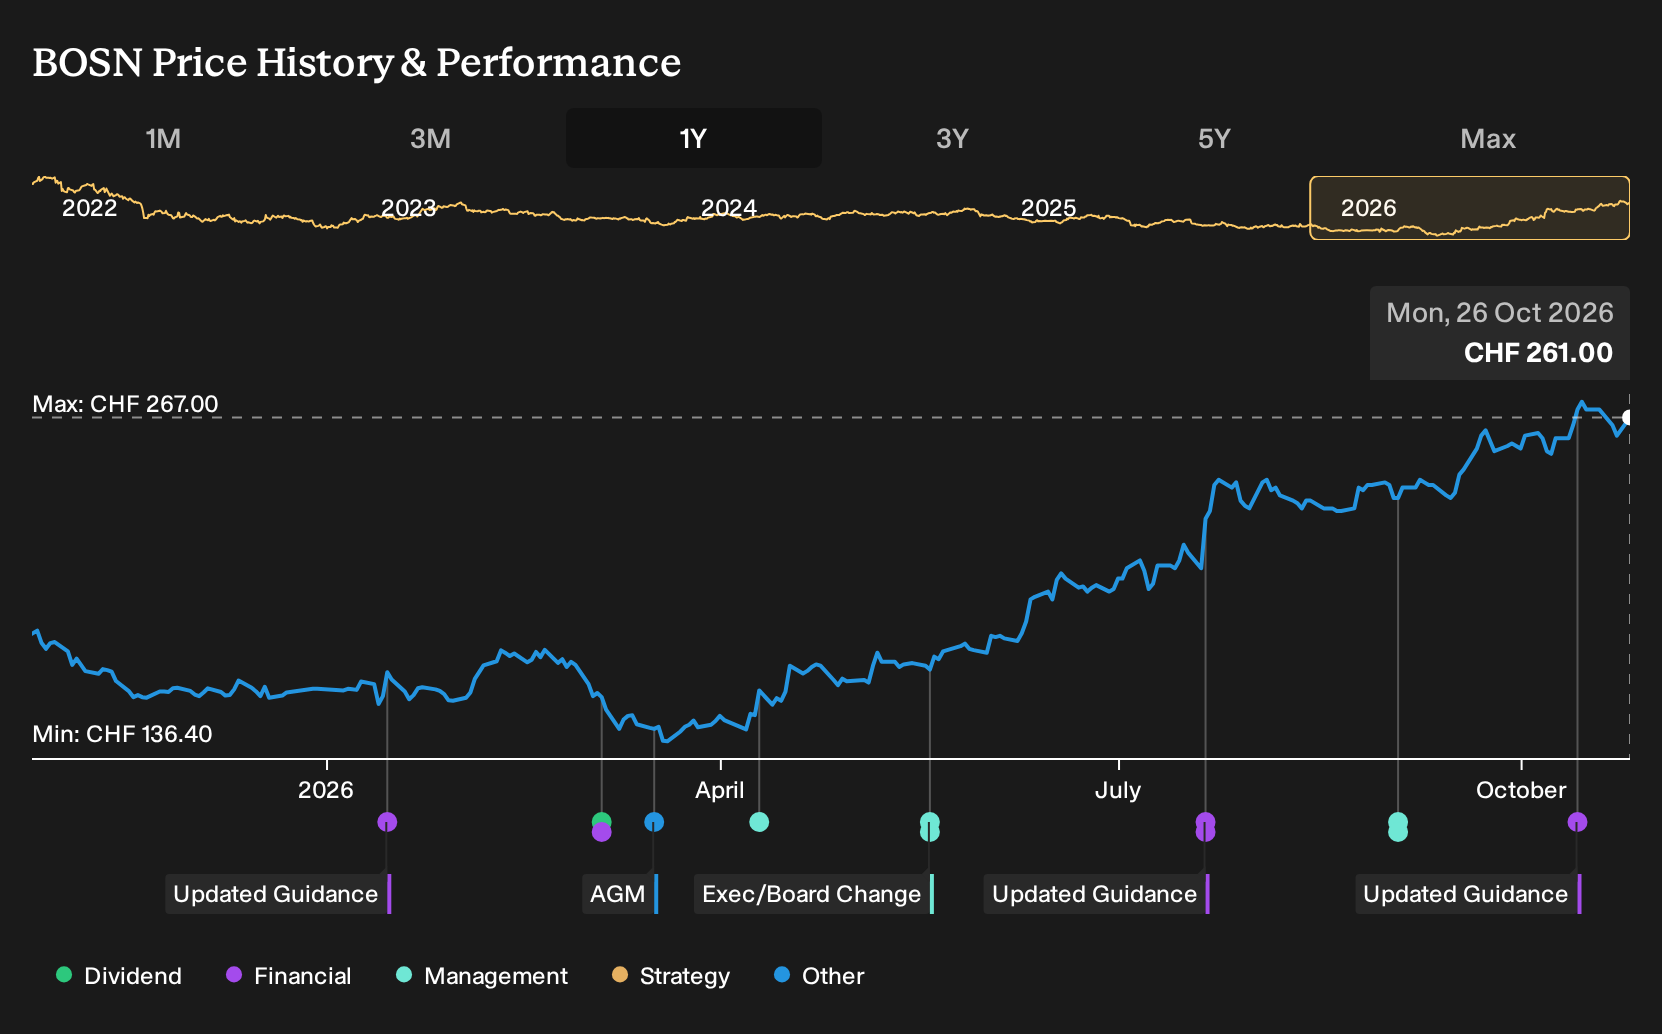This screenshot has width=1662, height=1034.
Task: Click the 'Mon, 26 Oct 2026' tooltip date
Action: pos(1500,313)
